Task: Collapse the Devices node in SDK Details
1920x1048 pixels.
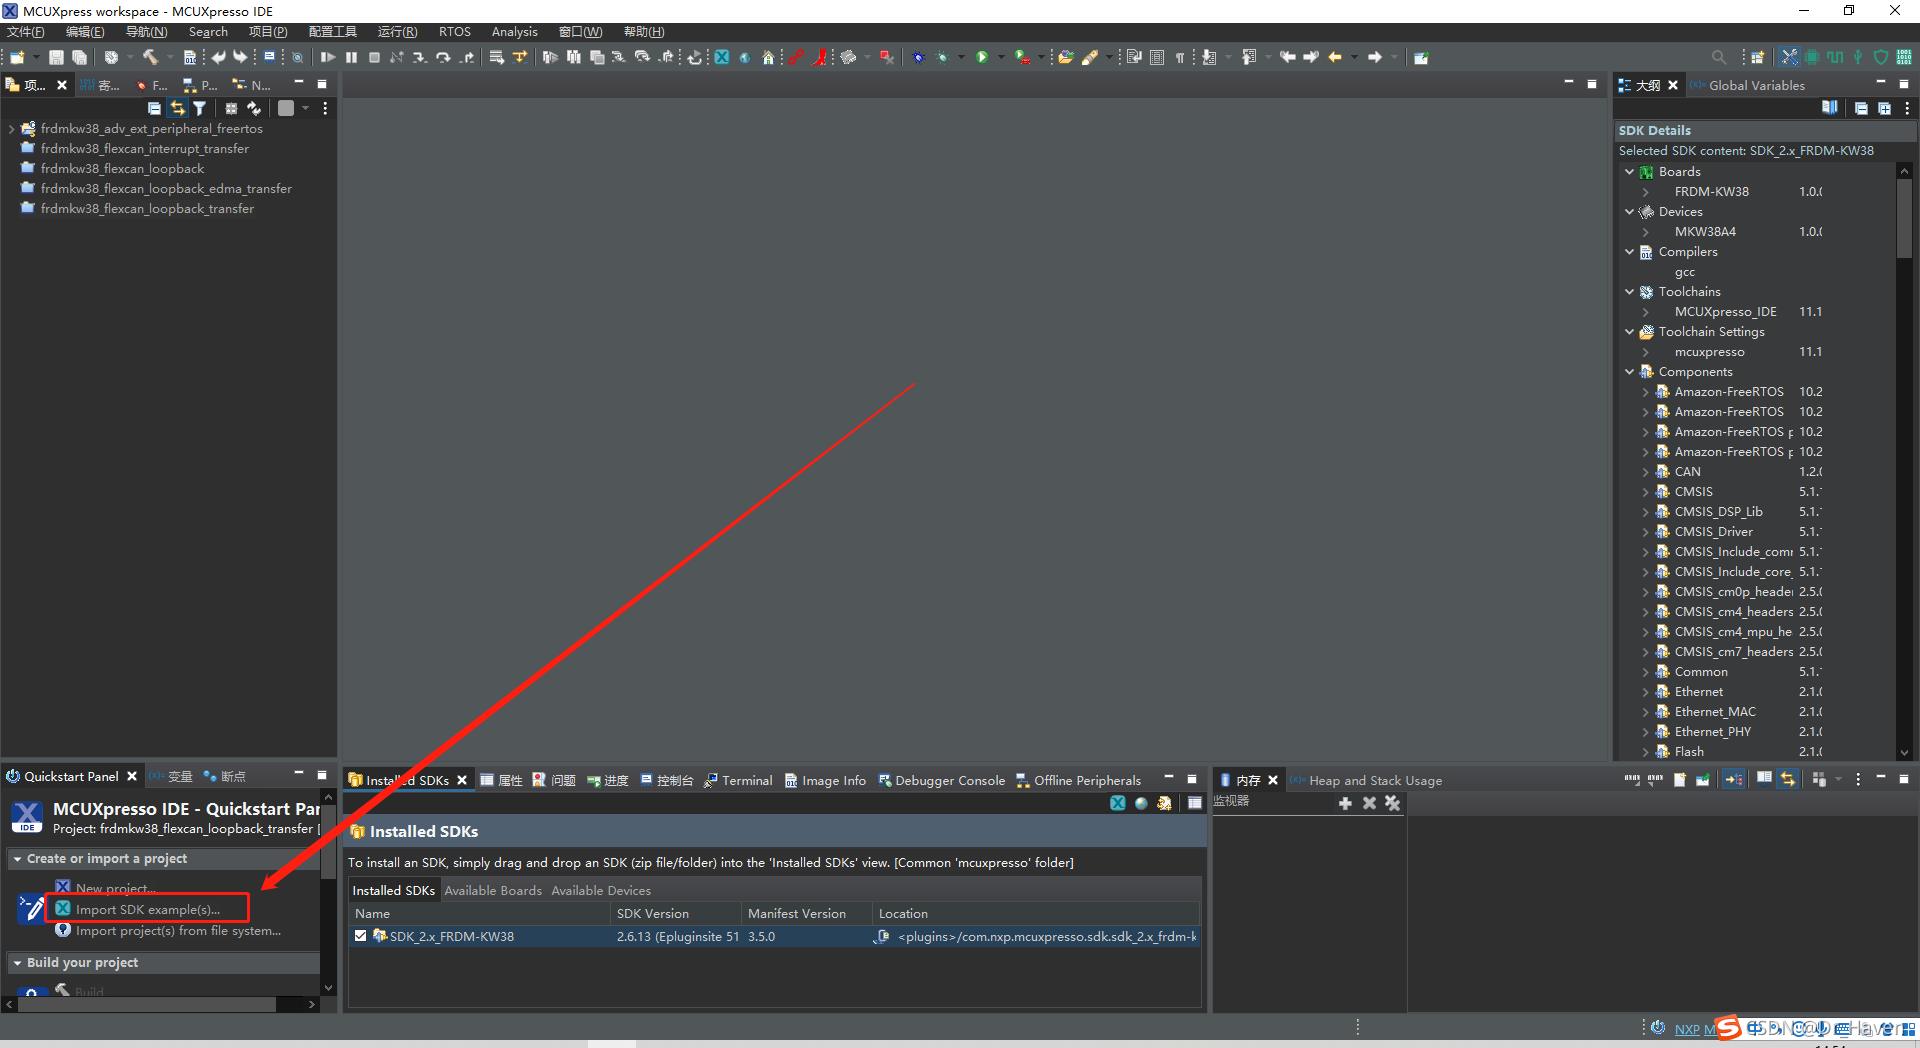Action: click(1629, 212)
